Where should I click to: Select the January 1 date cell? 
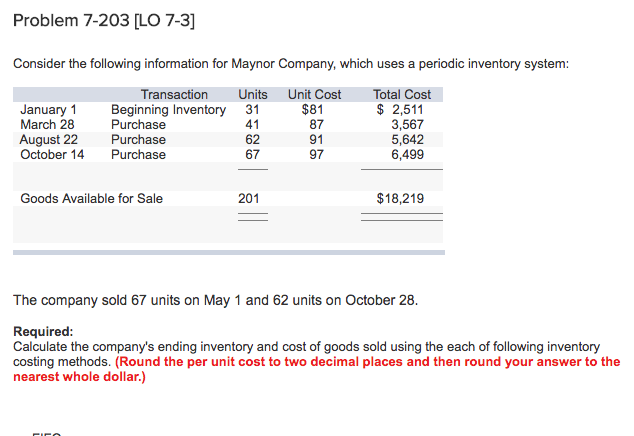(x=49, y=110)
